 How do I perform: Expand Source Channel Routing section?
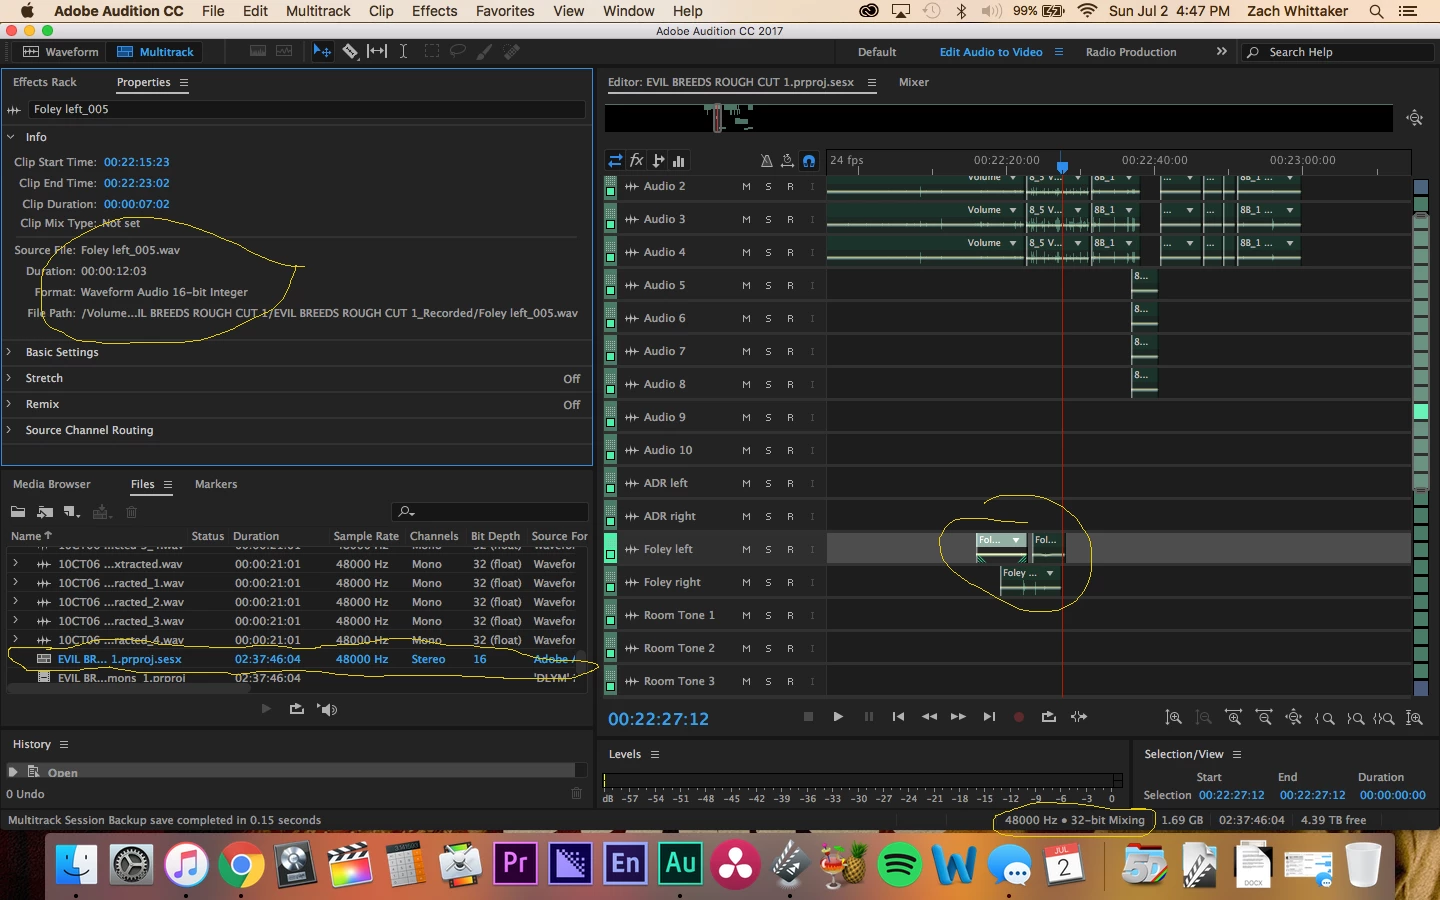[10, 430]
